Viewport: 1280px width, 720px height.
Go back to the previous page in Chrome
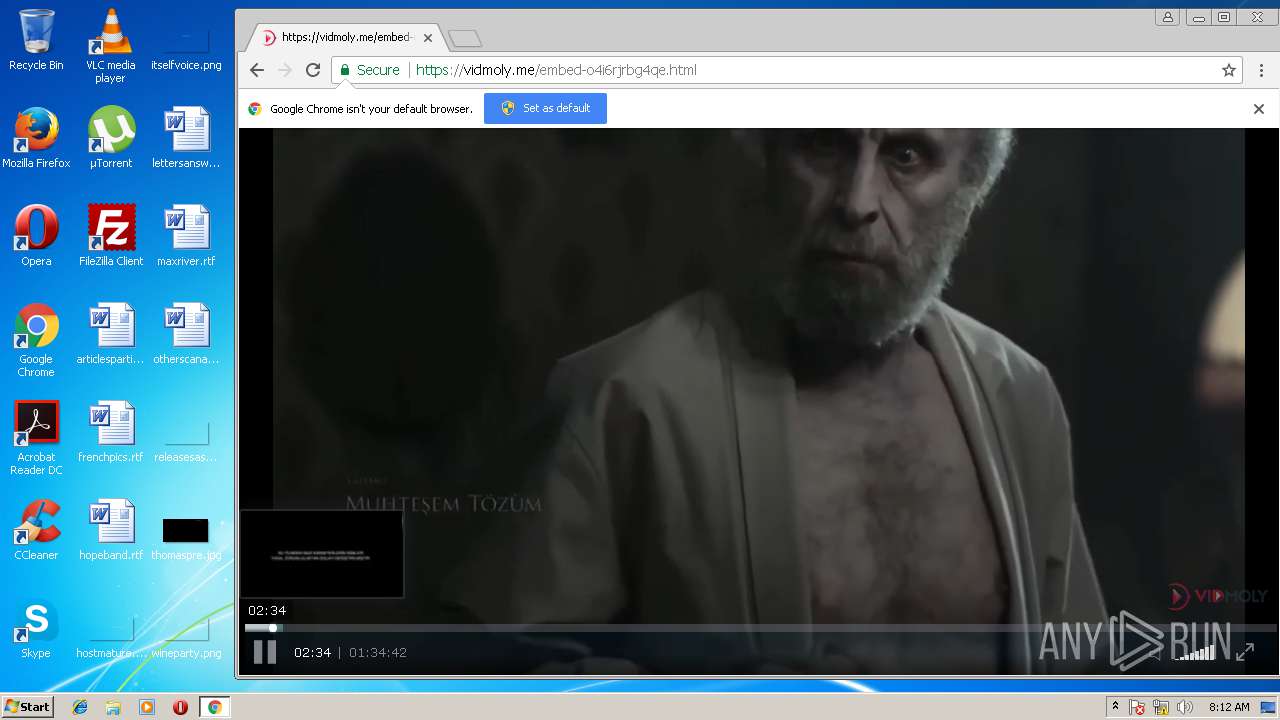click(257, 70)
